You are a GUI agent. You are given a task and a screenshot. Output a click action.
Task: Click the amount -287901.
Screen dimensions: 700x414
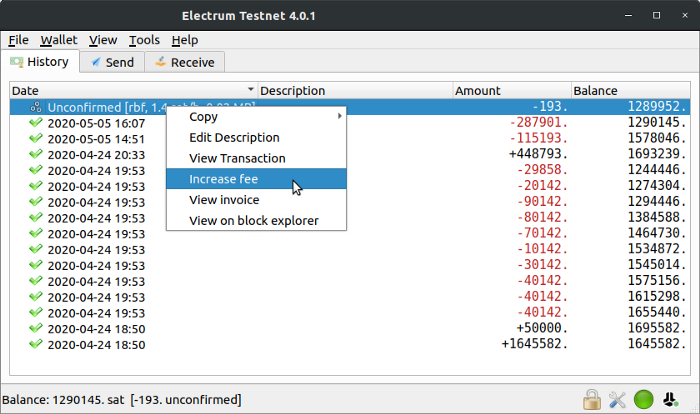538,122
